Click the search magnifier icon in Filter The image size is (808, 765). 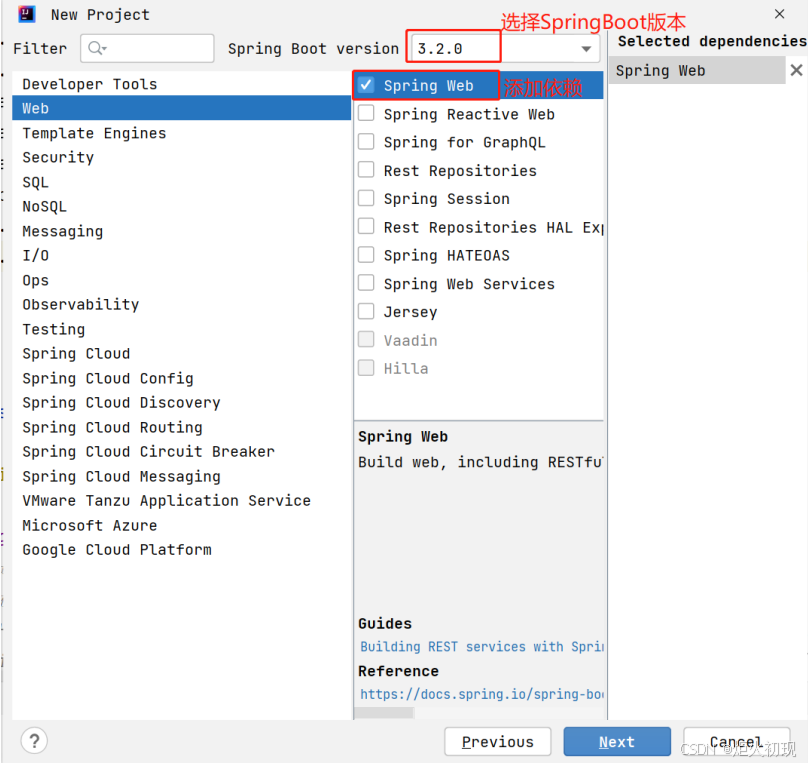(96, 48)
